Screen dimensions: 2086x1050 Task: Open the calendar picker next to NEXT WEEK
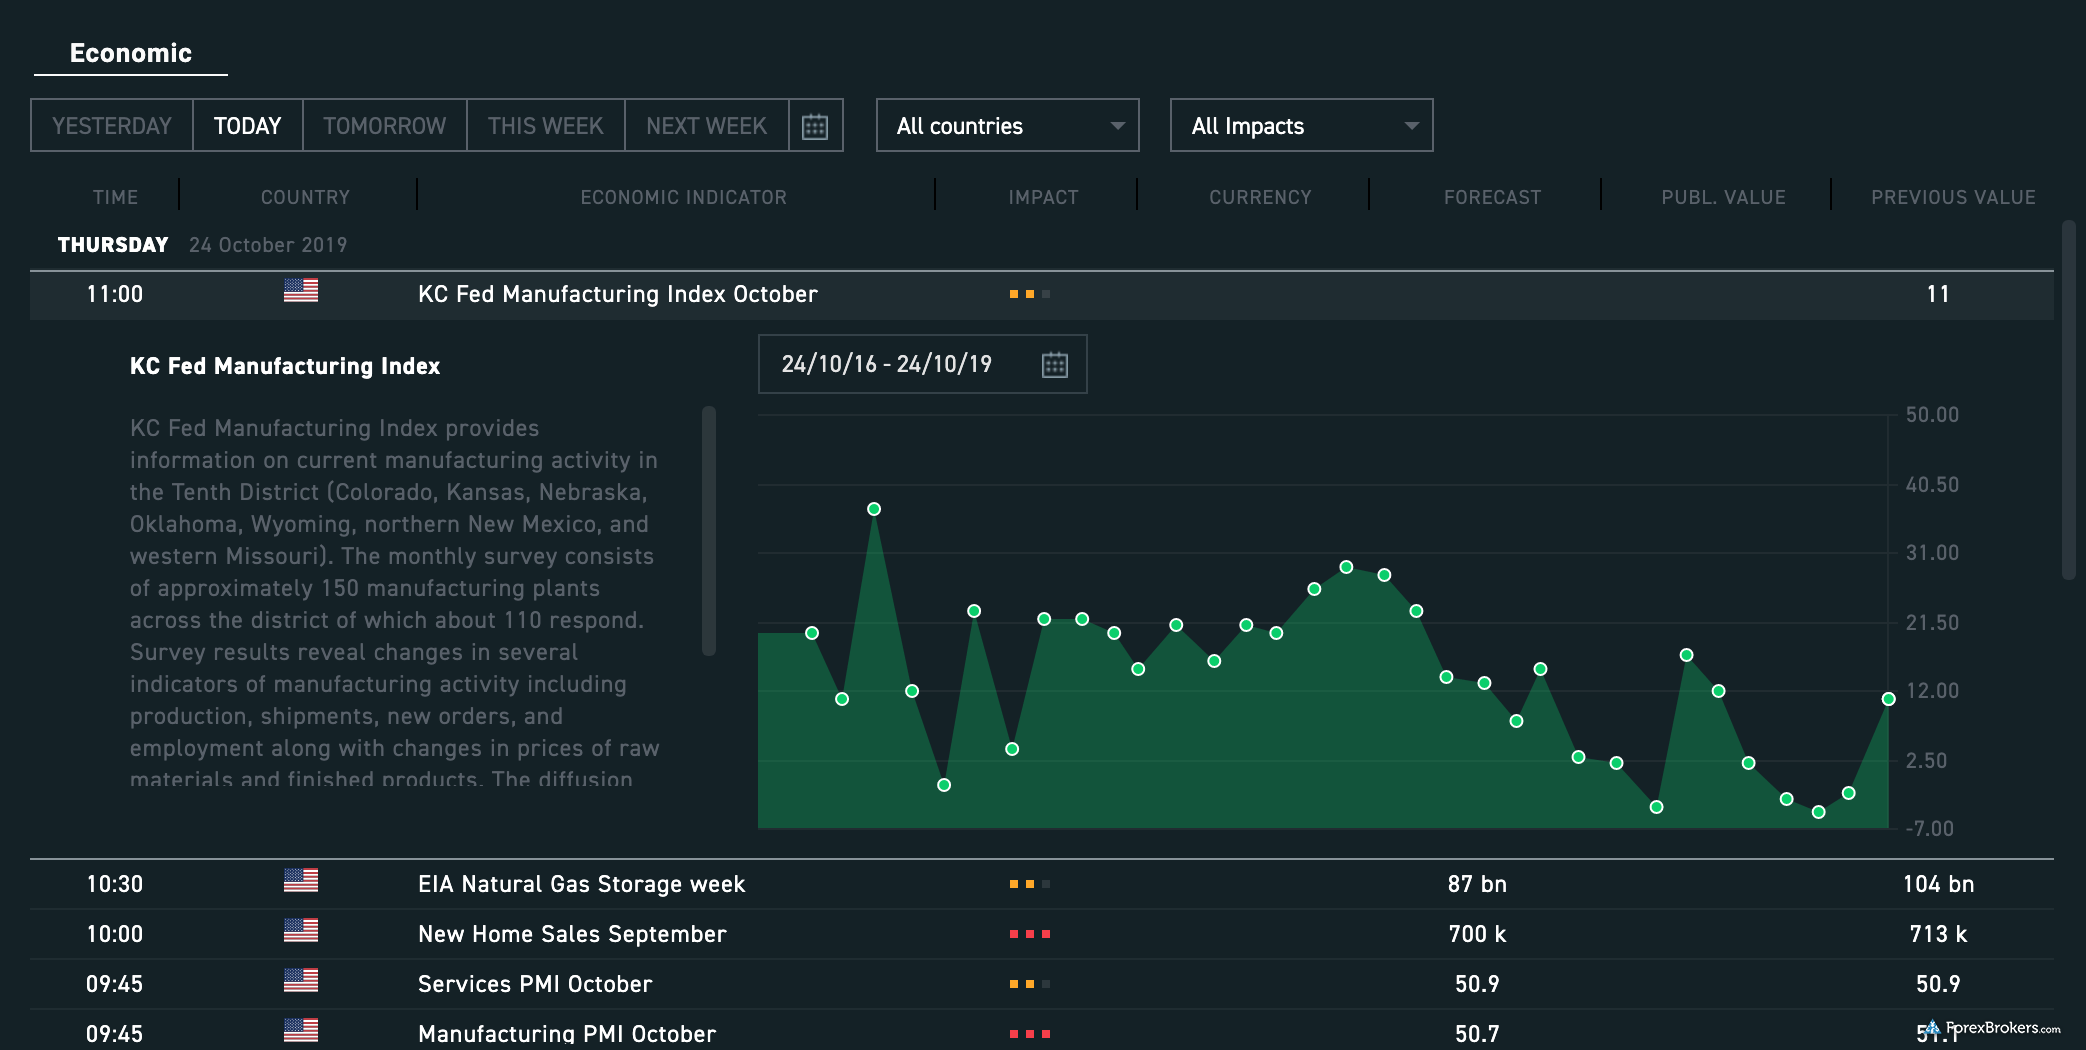[x=815, y=126]
